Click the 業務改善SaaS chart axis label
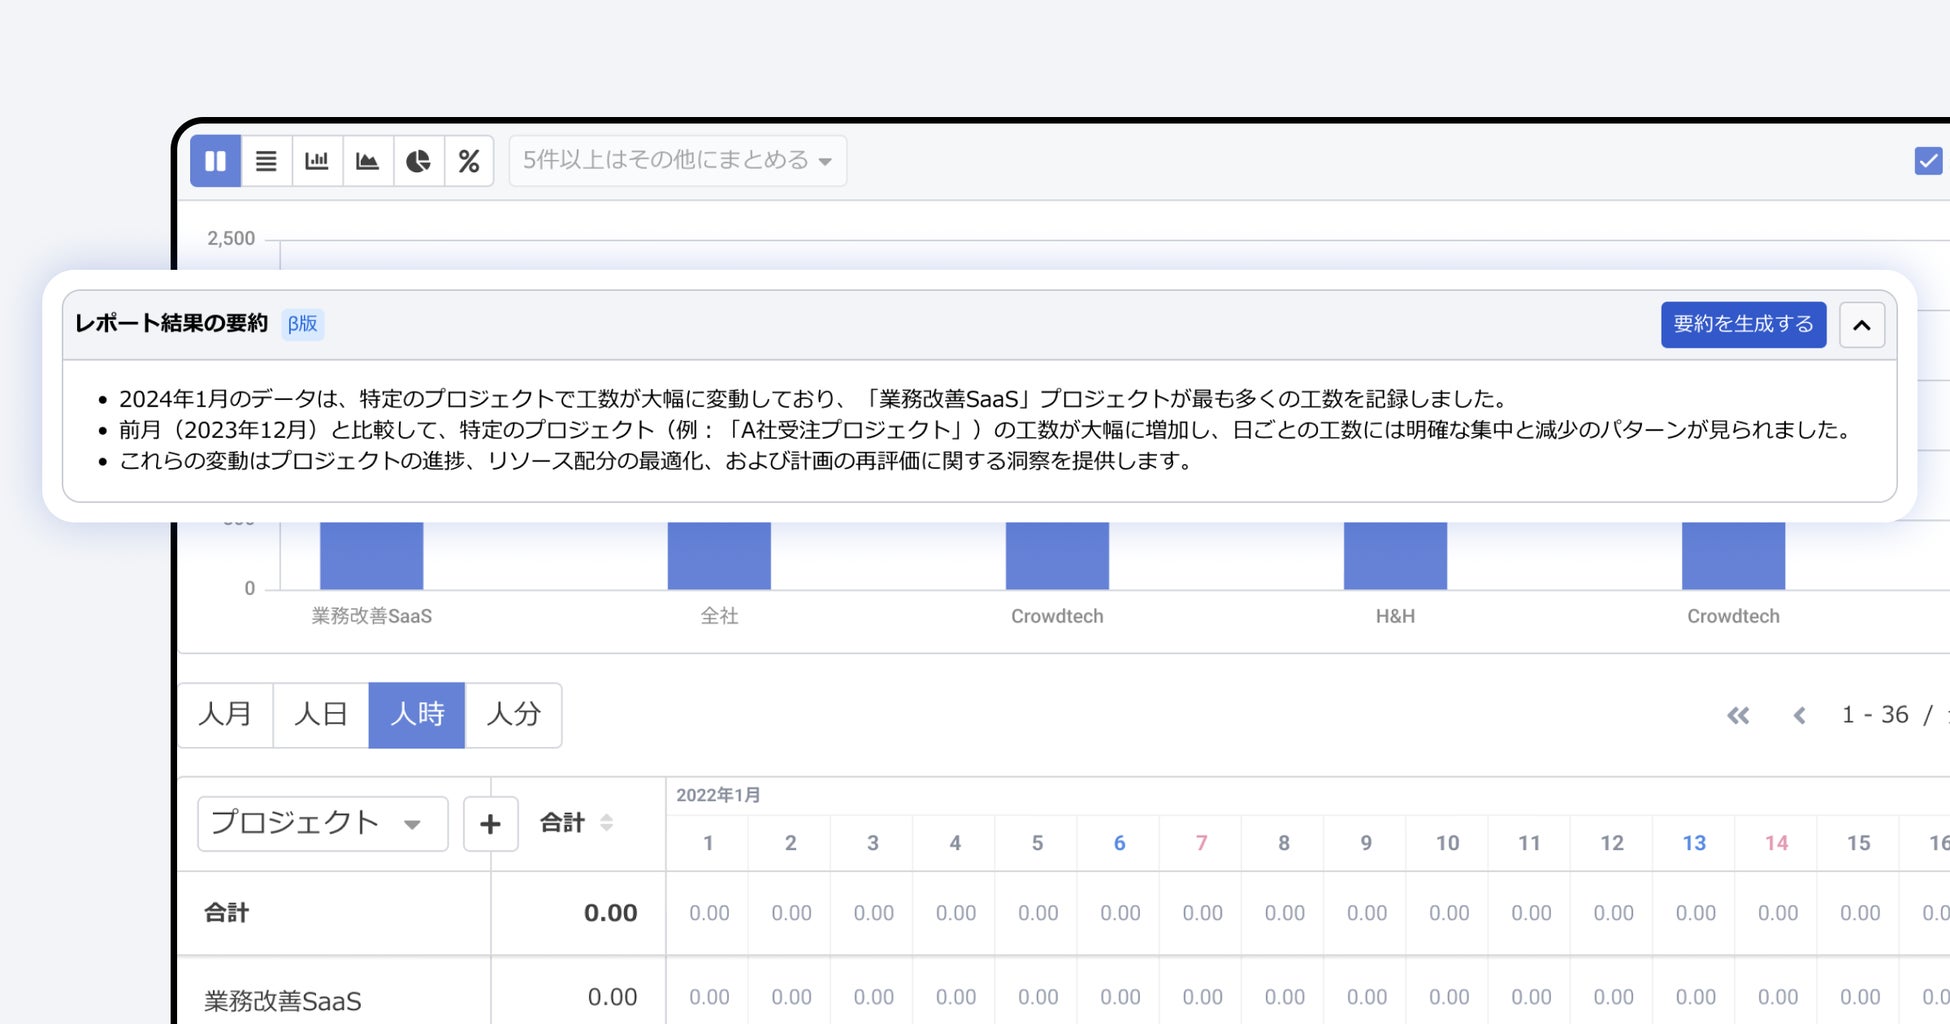 (372, 616)
